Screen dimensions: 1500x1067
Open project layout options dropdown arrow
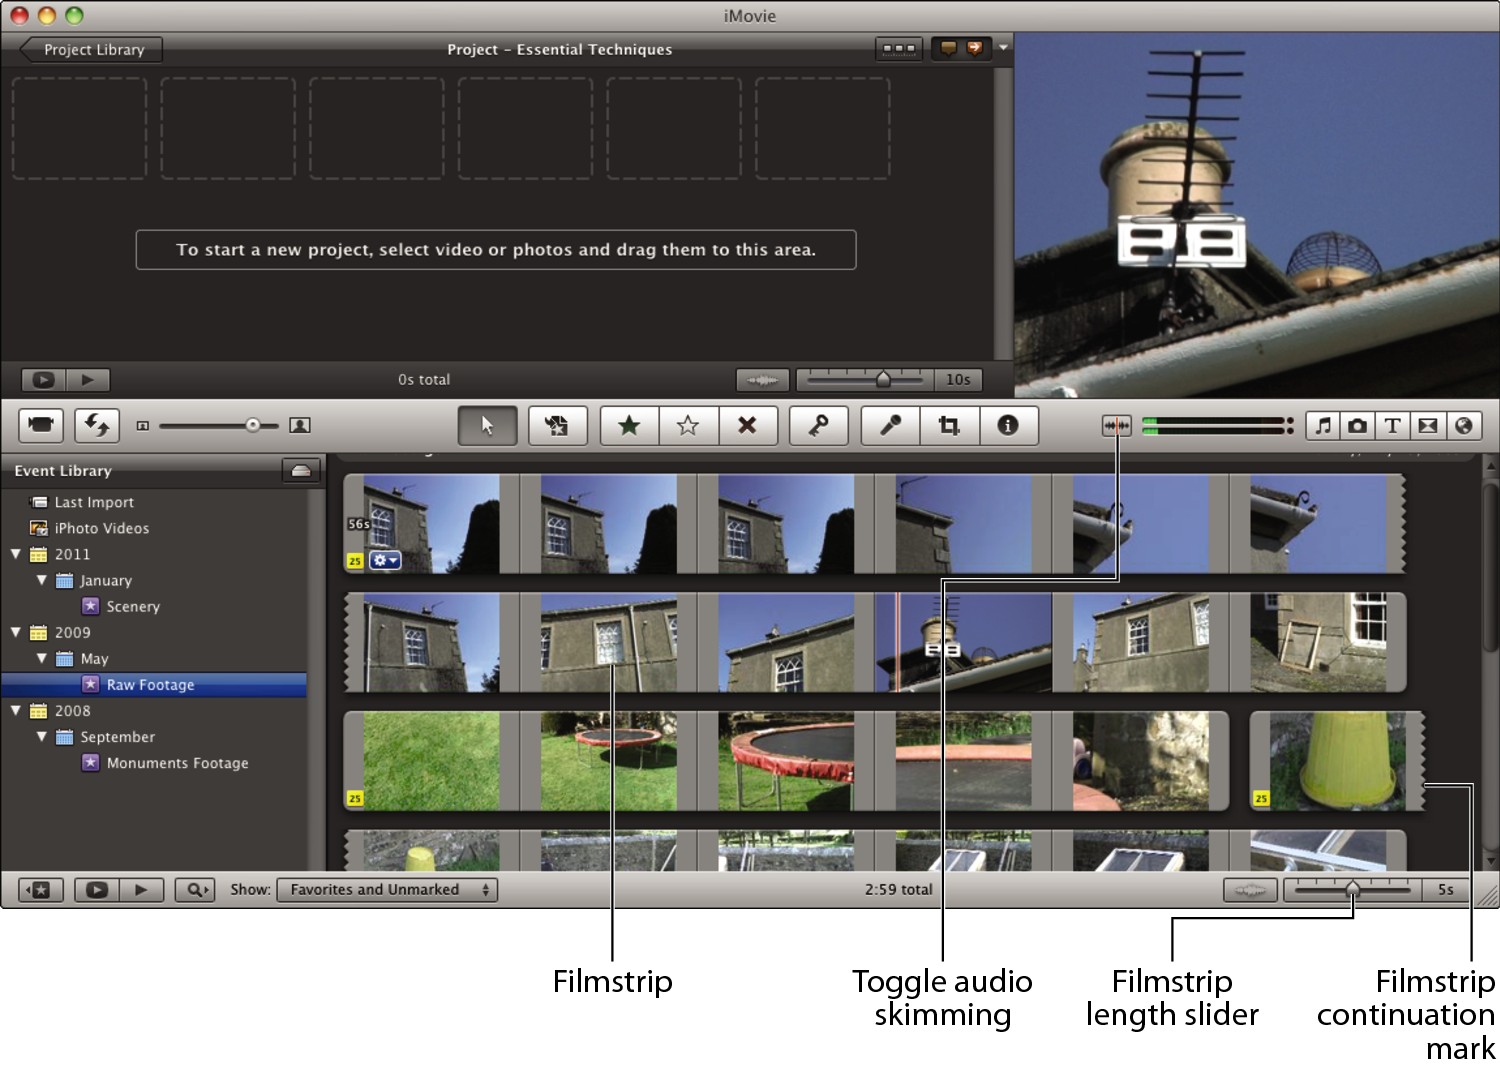1003,47
